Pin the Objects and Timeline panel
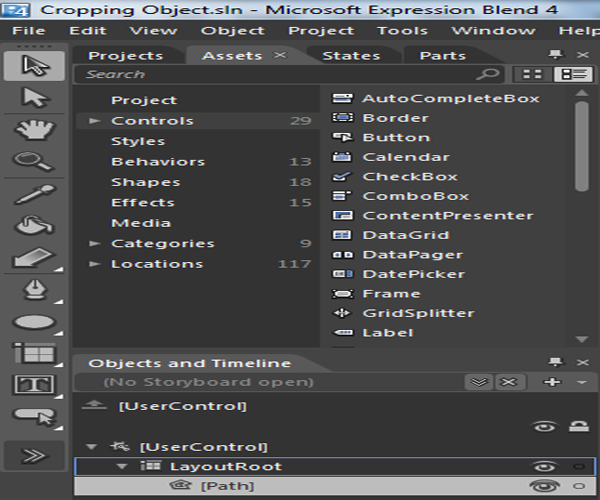 point(555,362)
